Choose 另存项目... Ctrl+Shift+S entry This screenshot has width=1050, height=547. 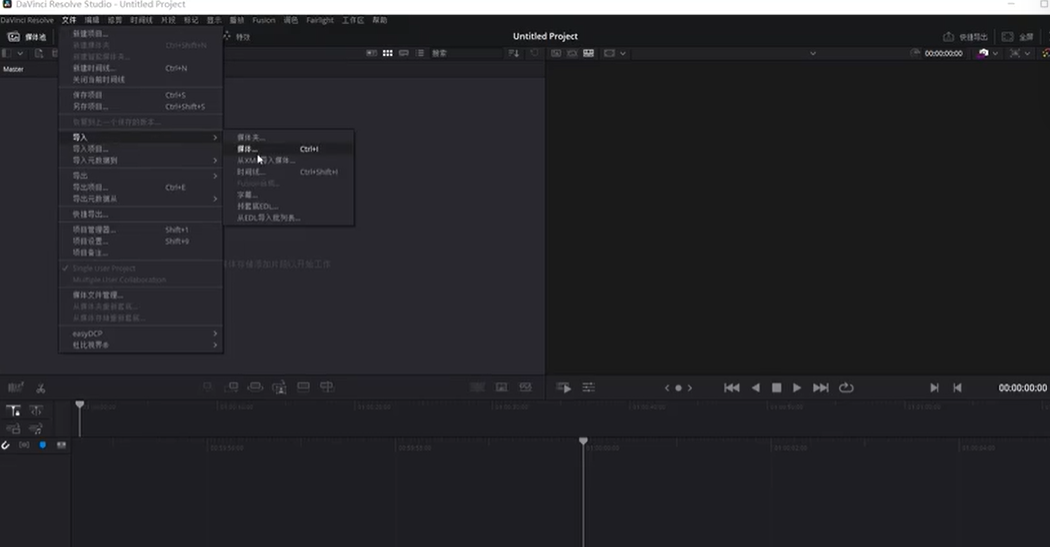(x=141, y=106)
